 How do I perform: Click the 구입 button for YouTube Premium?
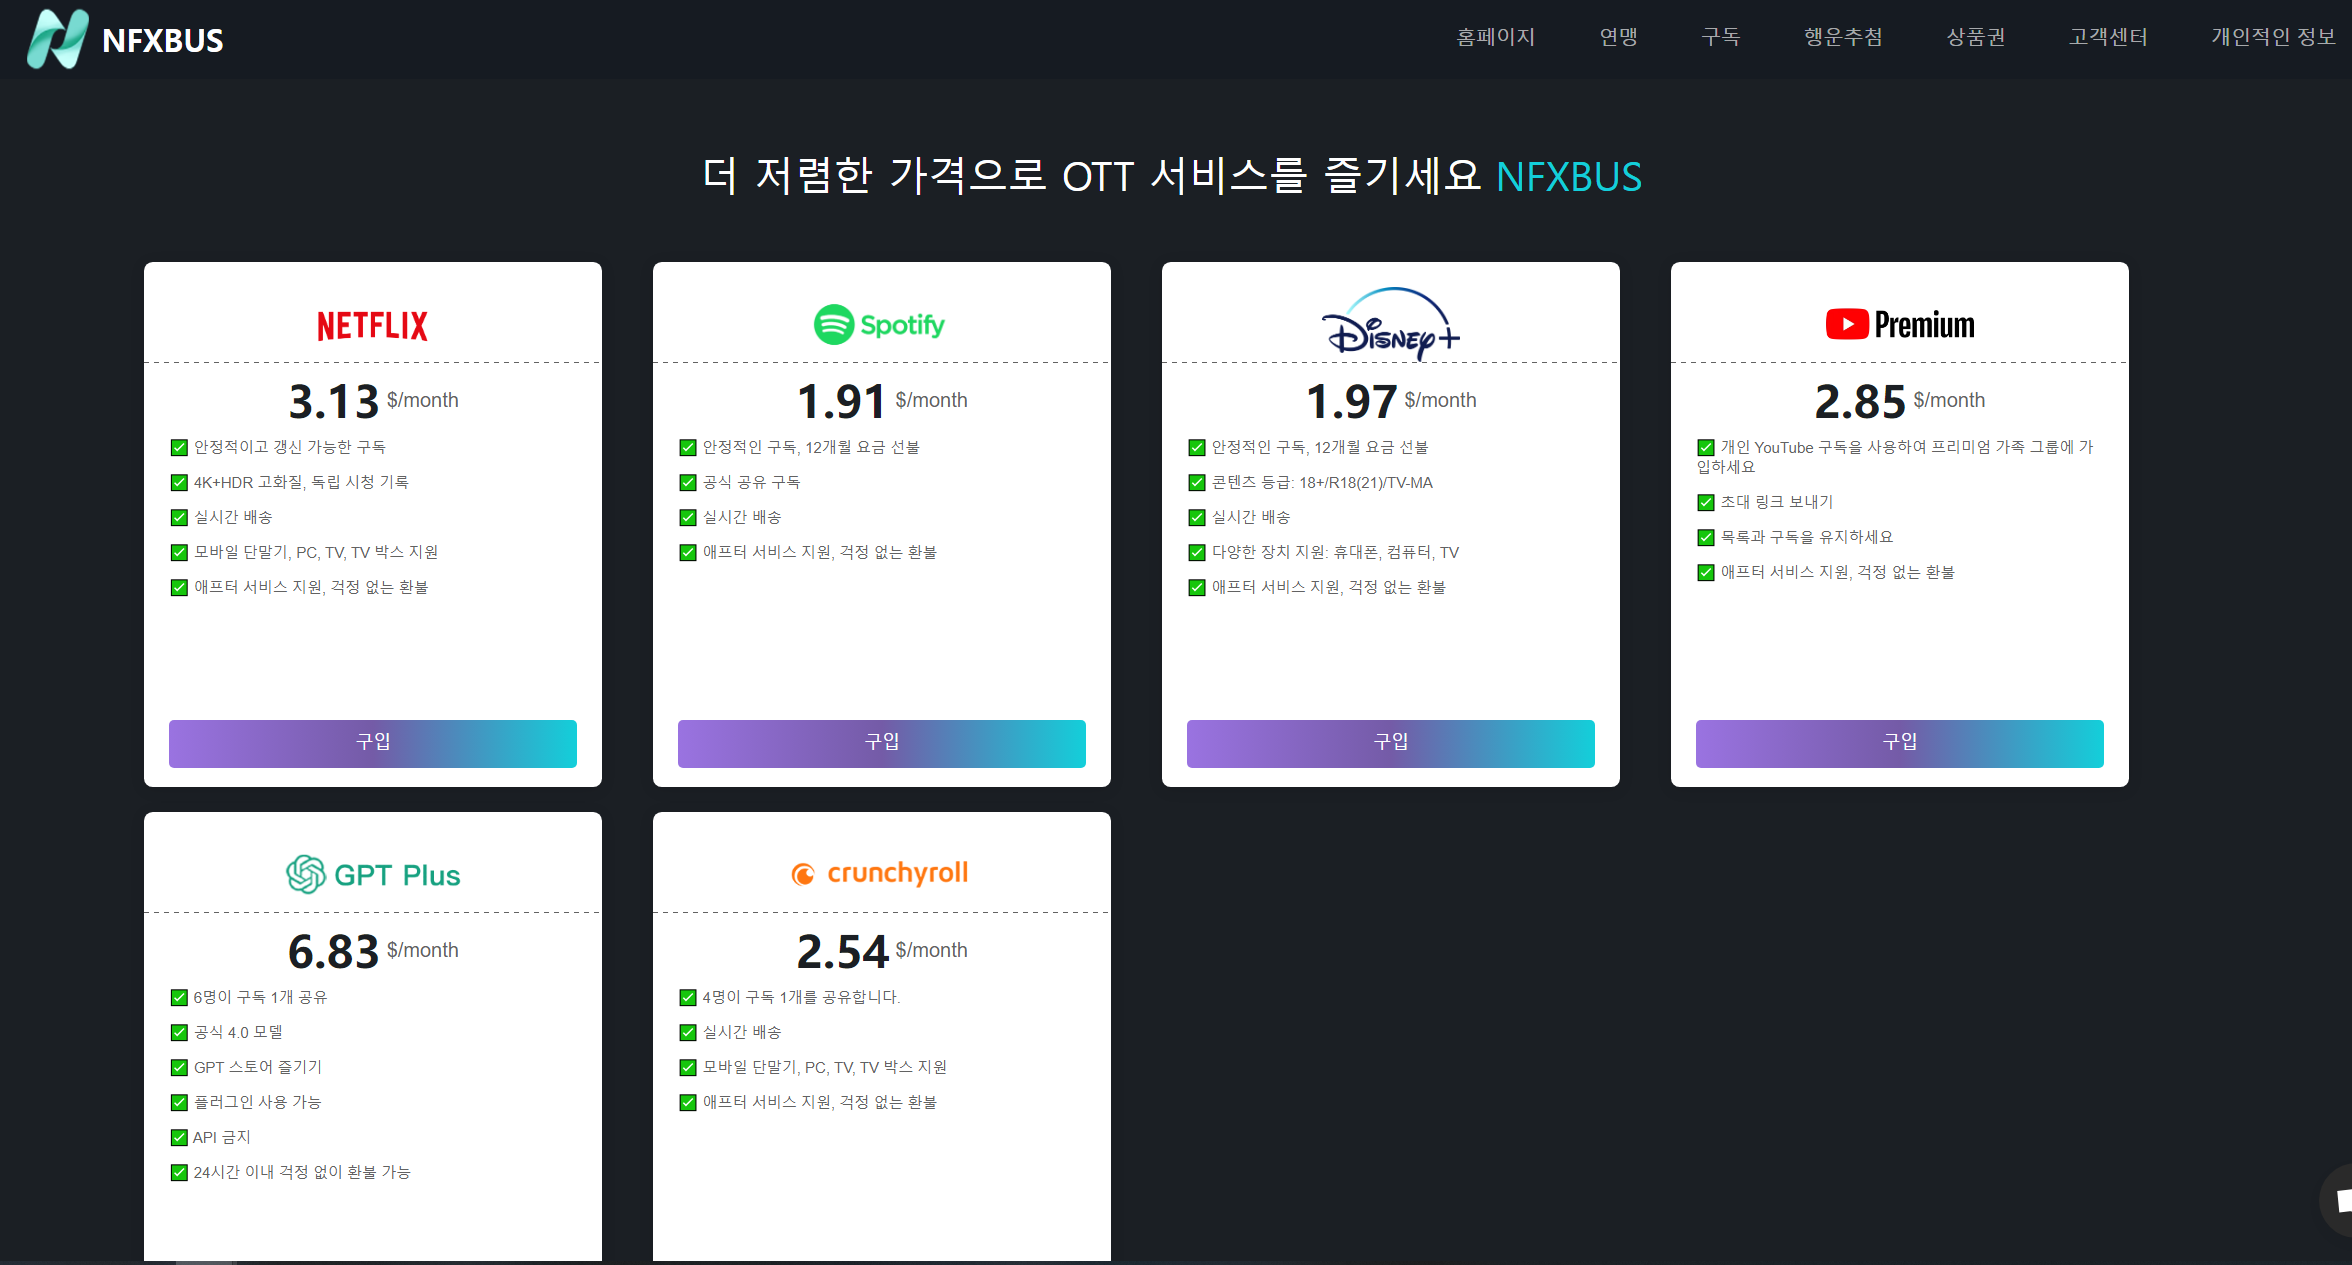point(1900,743)
